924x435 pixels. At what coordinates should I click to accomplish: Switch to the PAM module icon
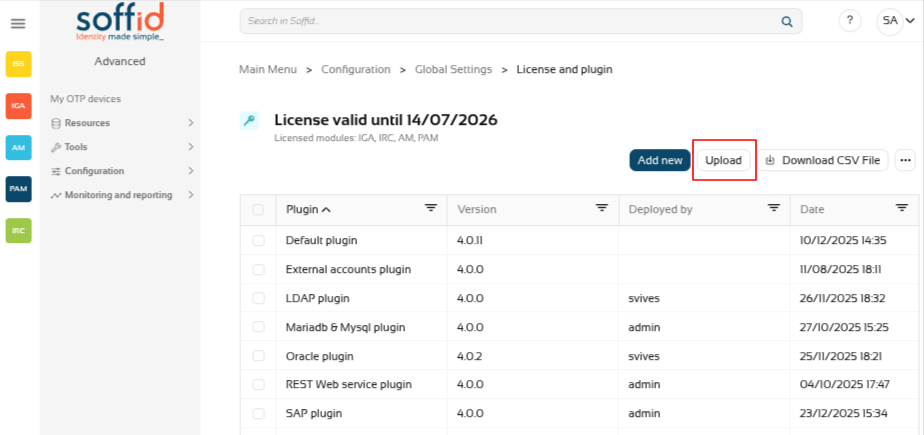point(18,189)
